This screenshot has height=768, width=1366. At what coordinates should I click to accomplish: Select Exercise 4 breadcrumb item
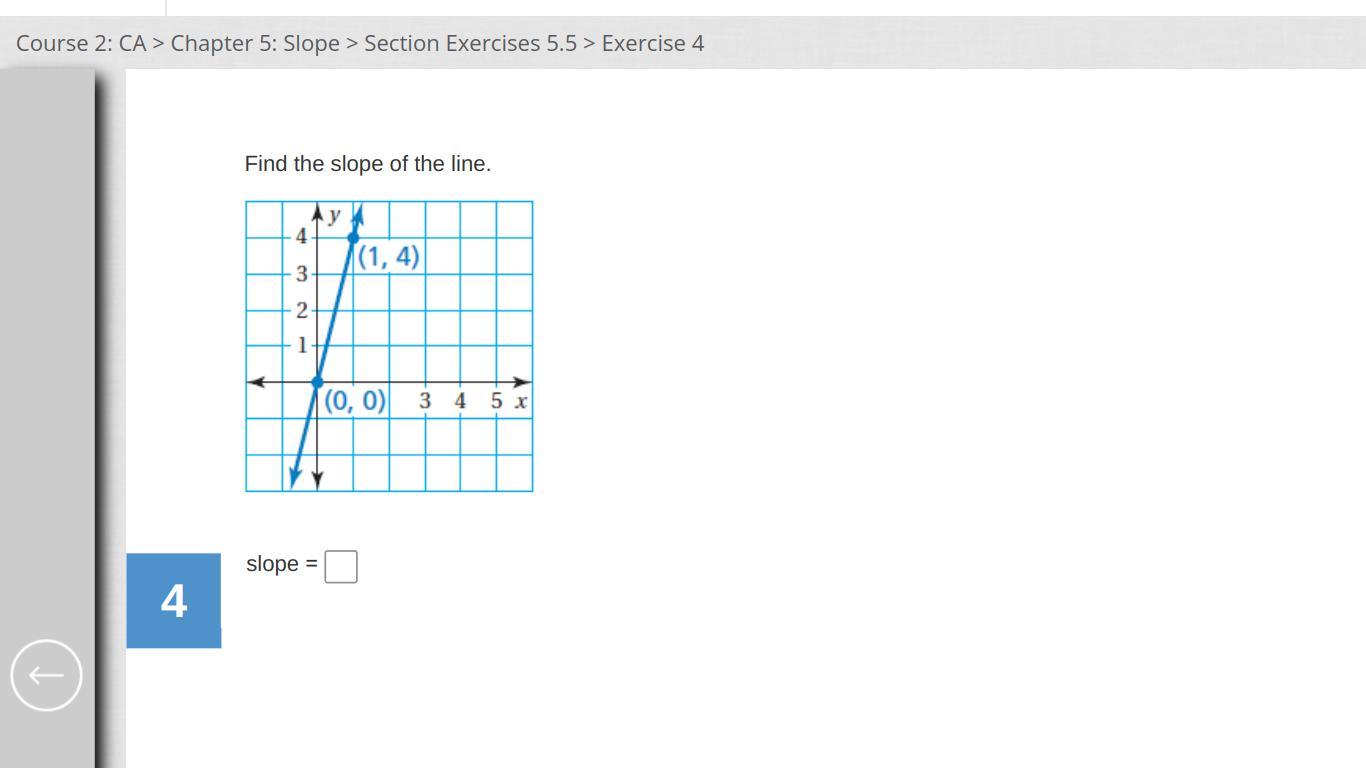point(653,43)
